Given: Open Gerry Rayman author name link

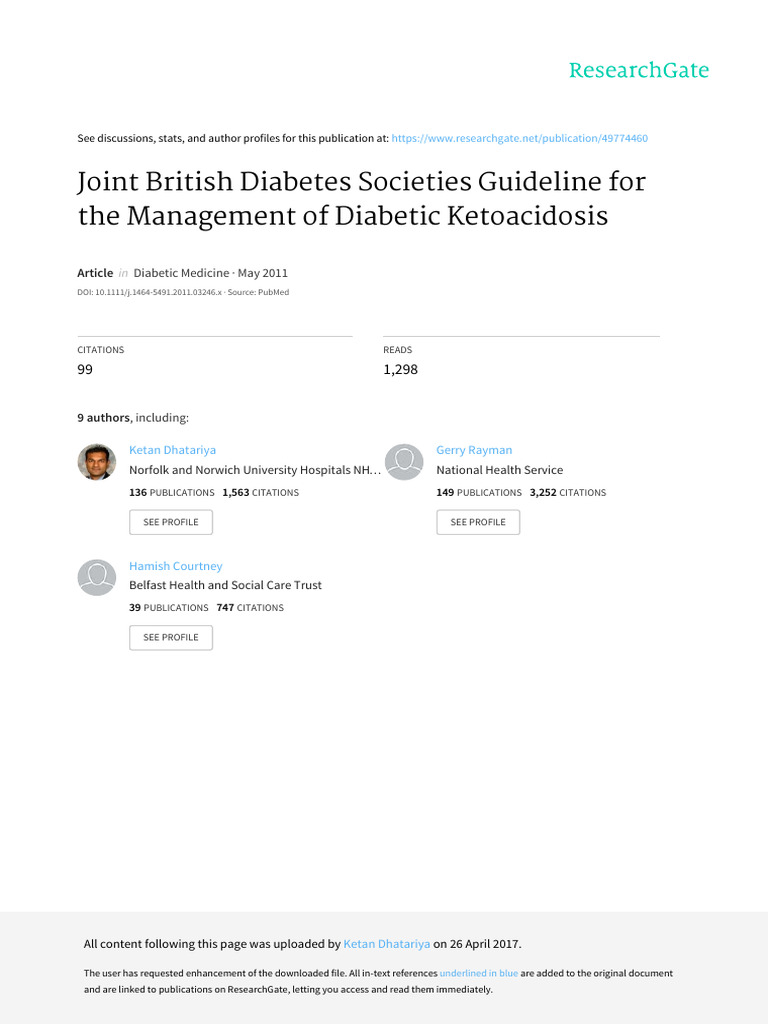Looking at the screenshot, I should click(x=474, y=450).
